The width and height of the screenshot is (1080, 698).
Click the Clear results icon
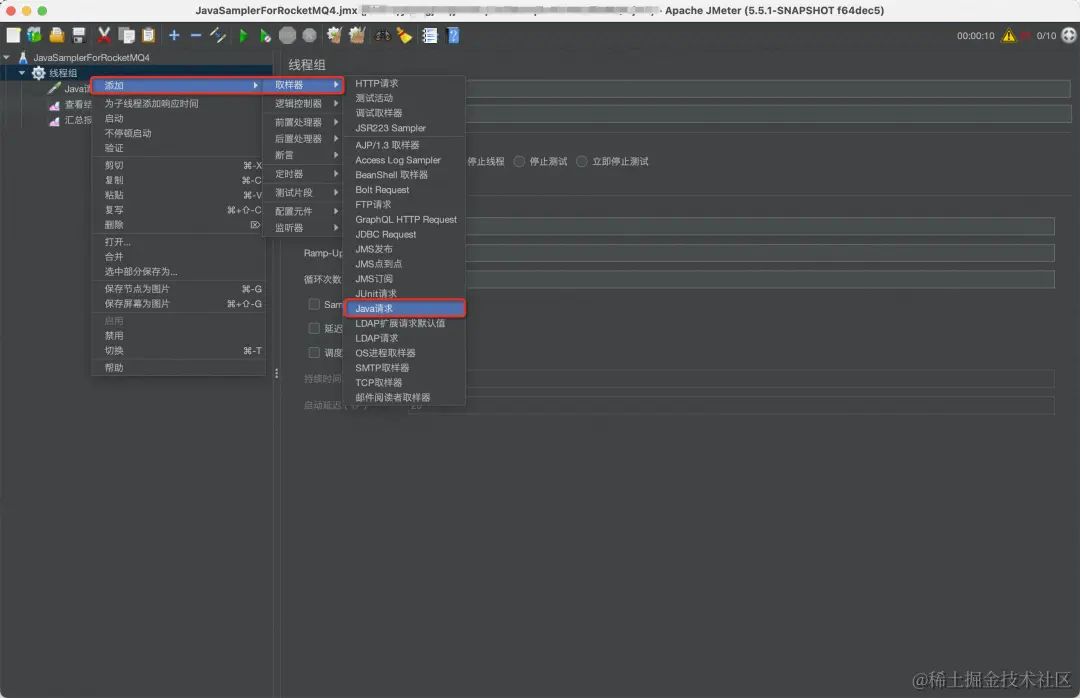point(334,35)
